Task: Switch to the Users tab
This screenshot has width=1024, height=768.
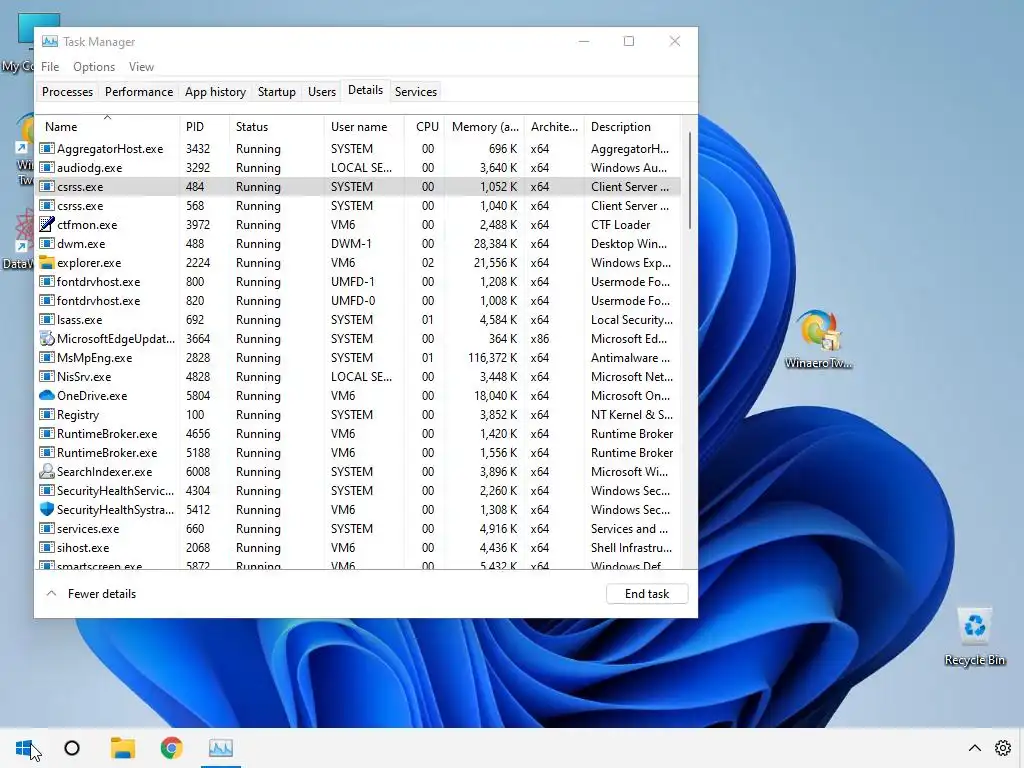Action: tap(322, 92)
